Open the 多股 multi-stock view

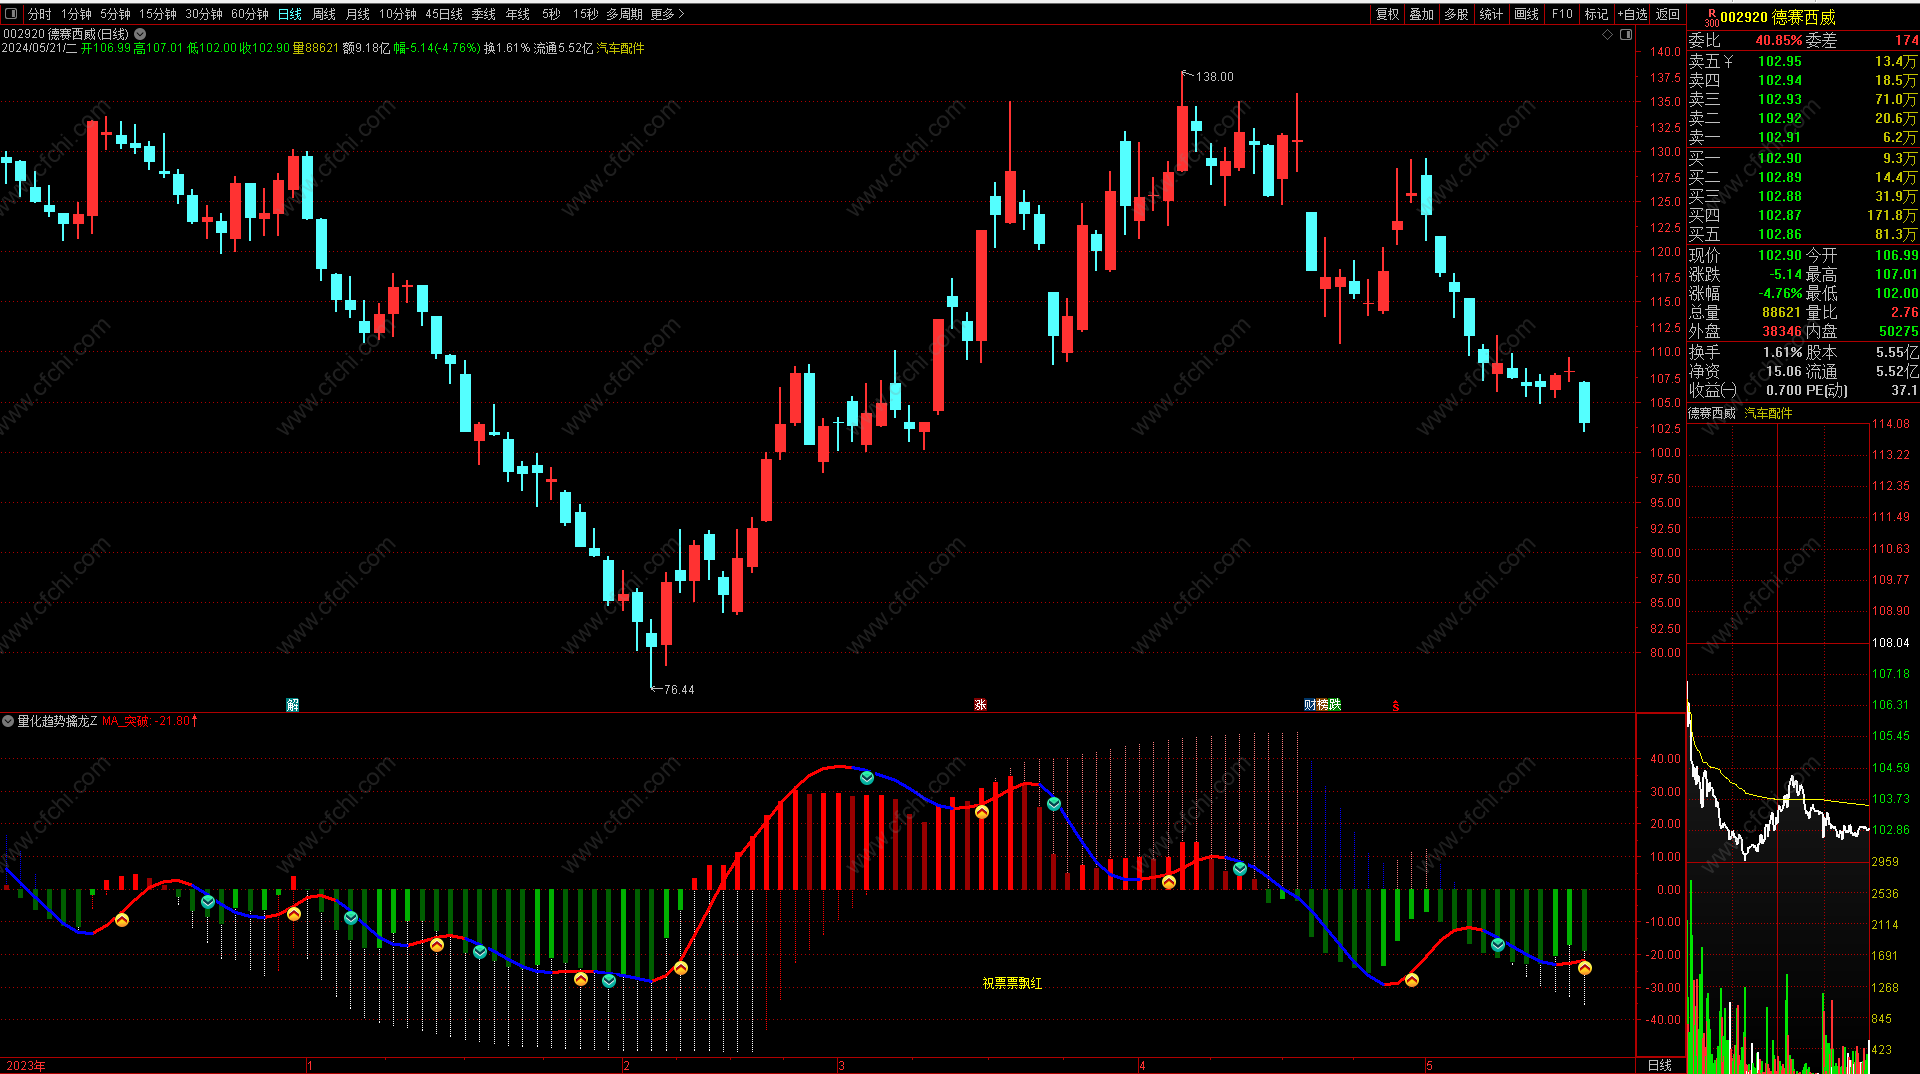[x=1457, y=14]
